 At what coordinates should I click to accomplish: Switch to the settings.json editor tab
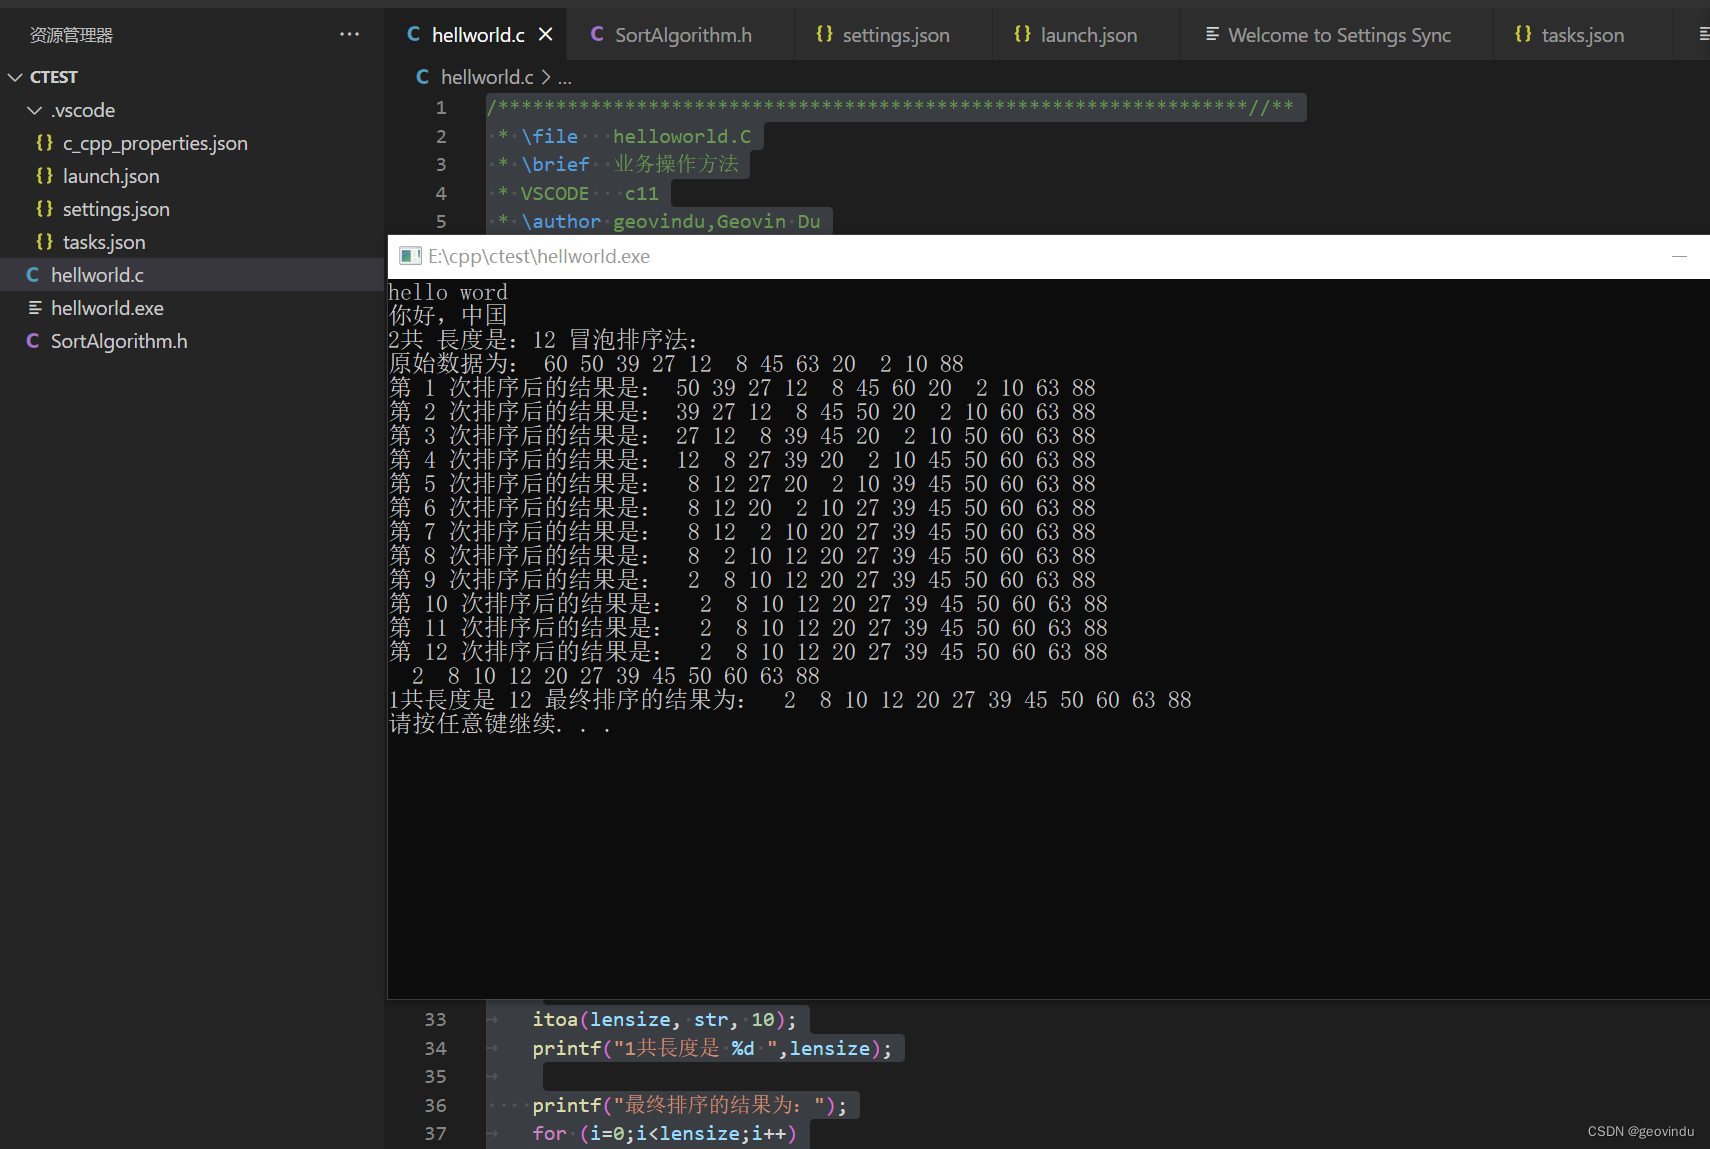(x=896, y=35)
